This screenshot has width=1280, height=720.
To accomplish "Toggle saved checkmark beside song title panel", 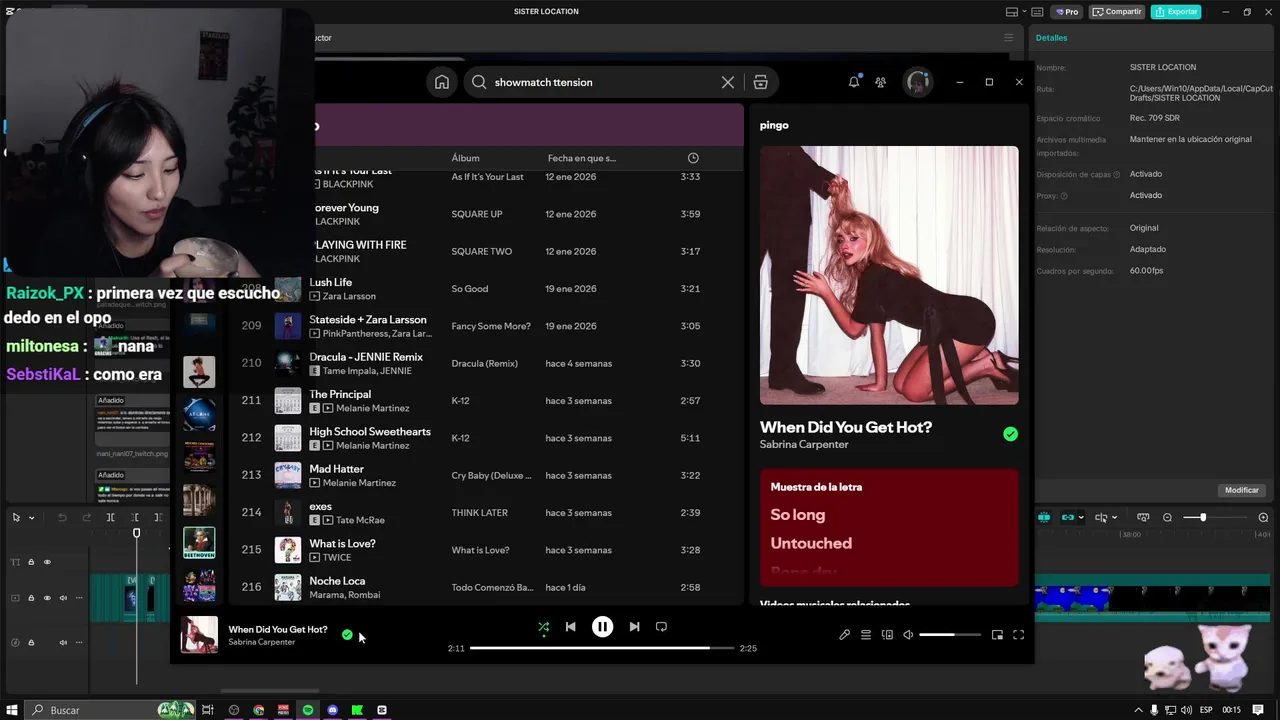I will click(x=1010, y=434).
